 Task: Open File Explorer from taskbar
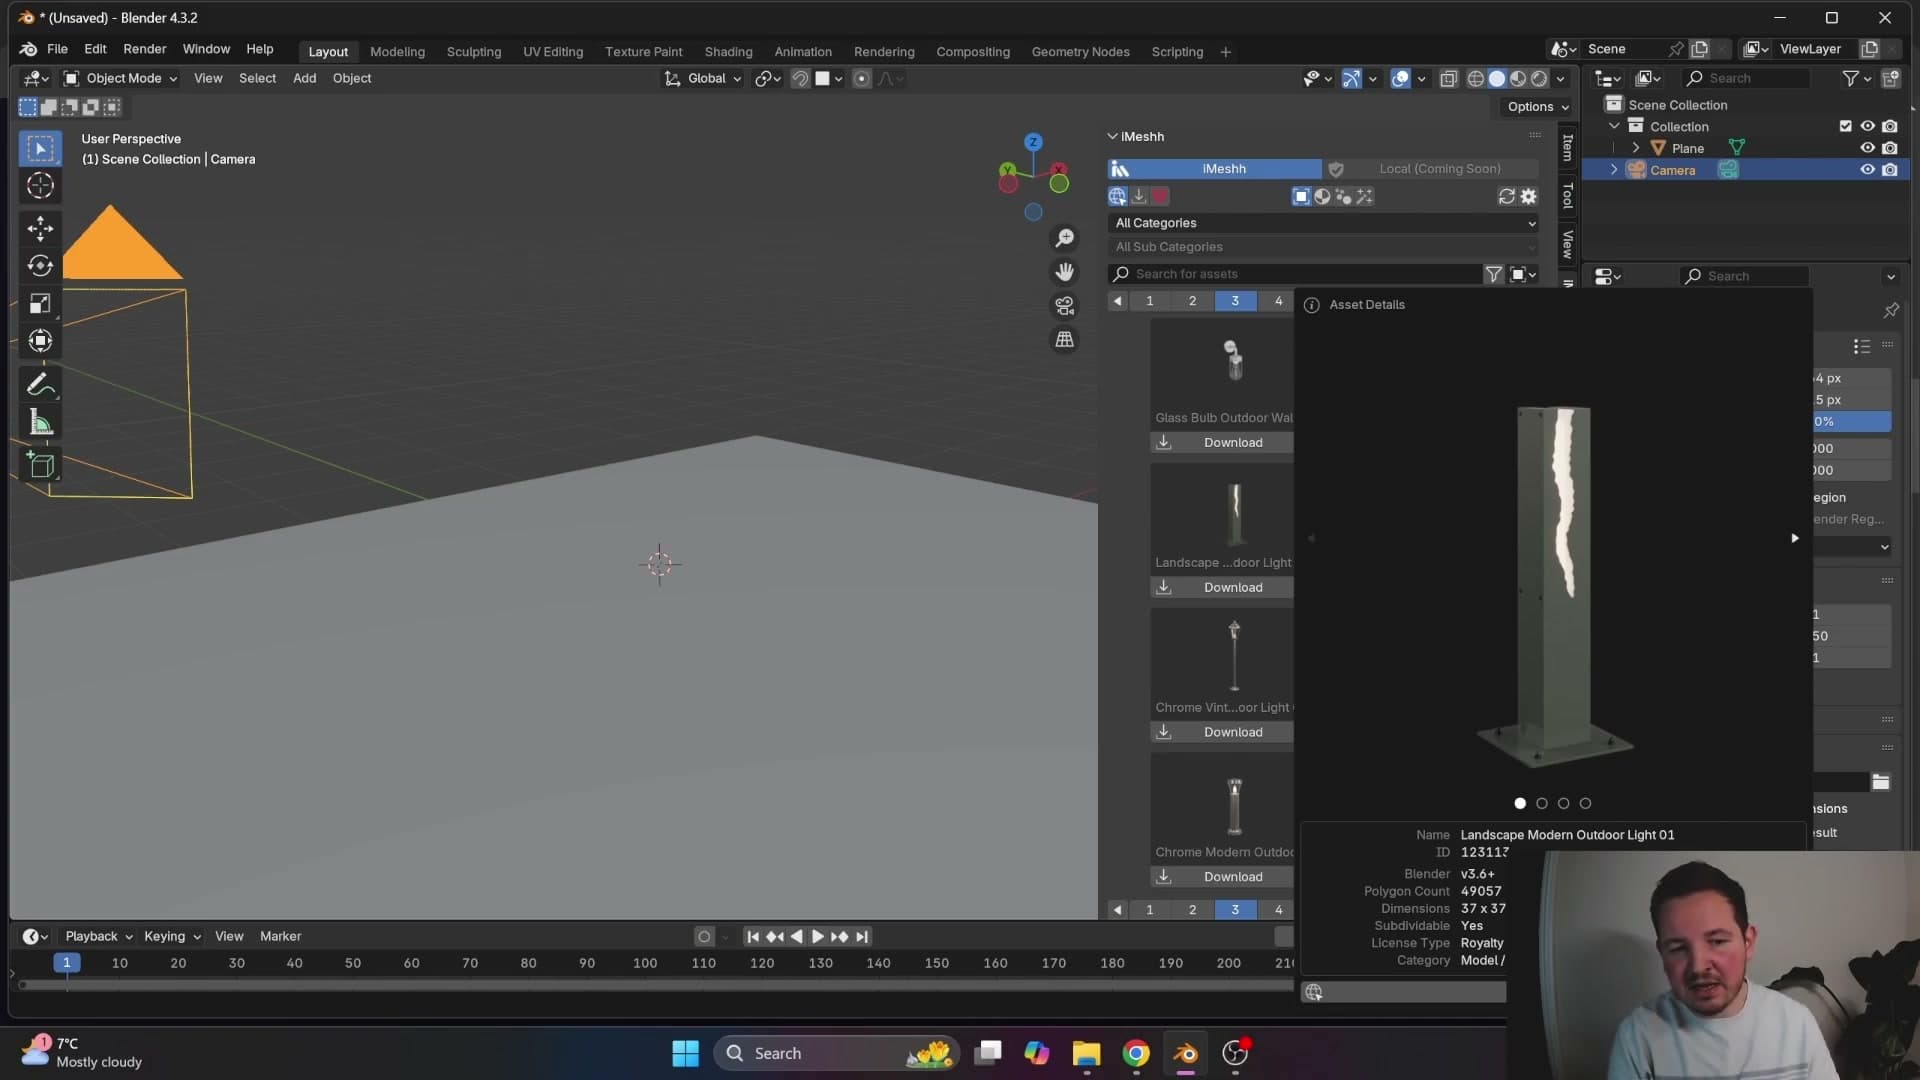coord(1086,1053)
